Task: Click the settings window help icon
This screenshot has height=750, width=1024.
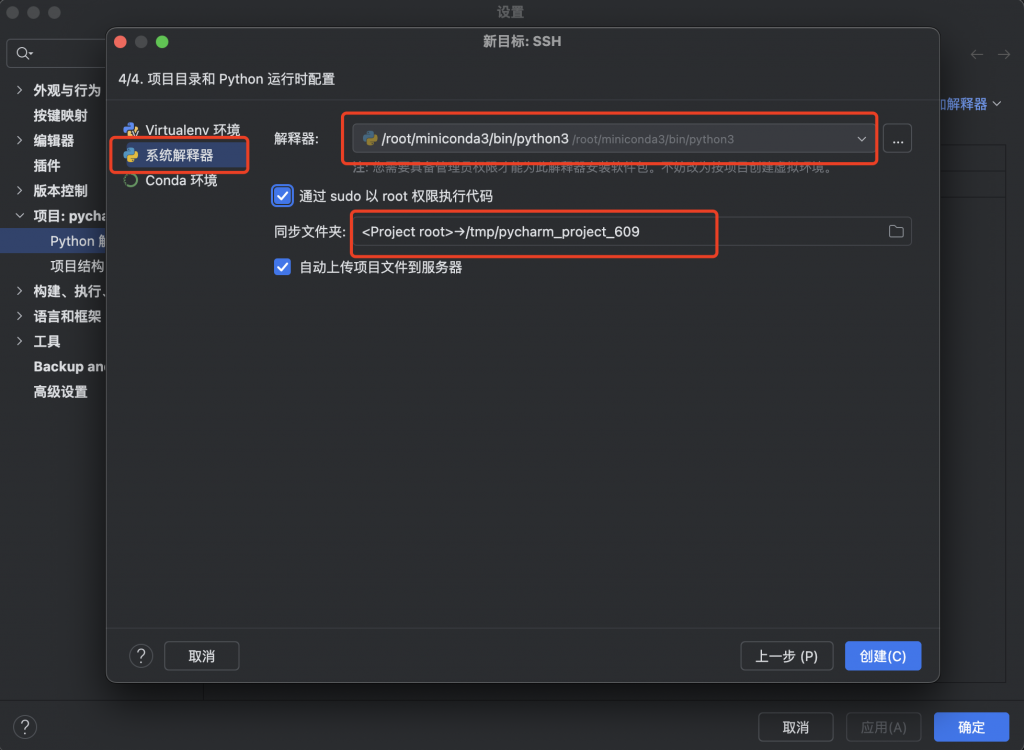Action: 25,726
